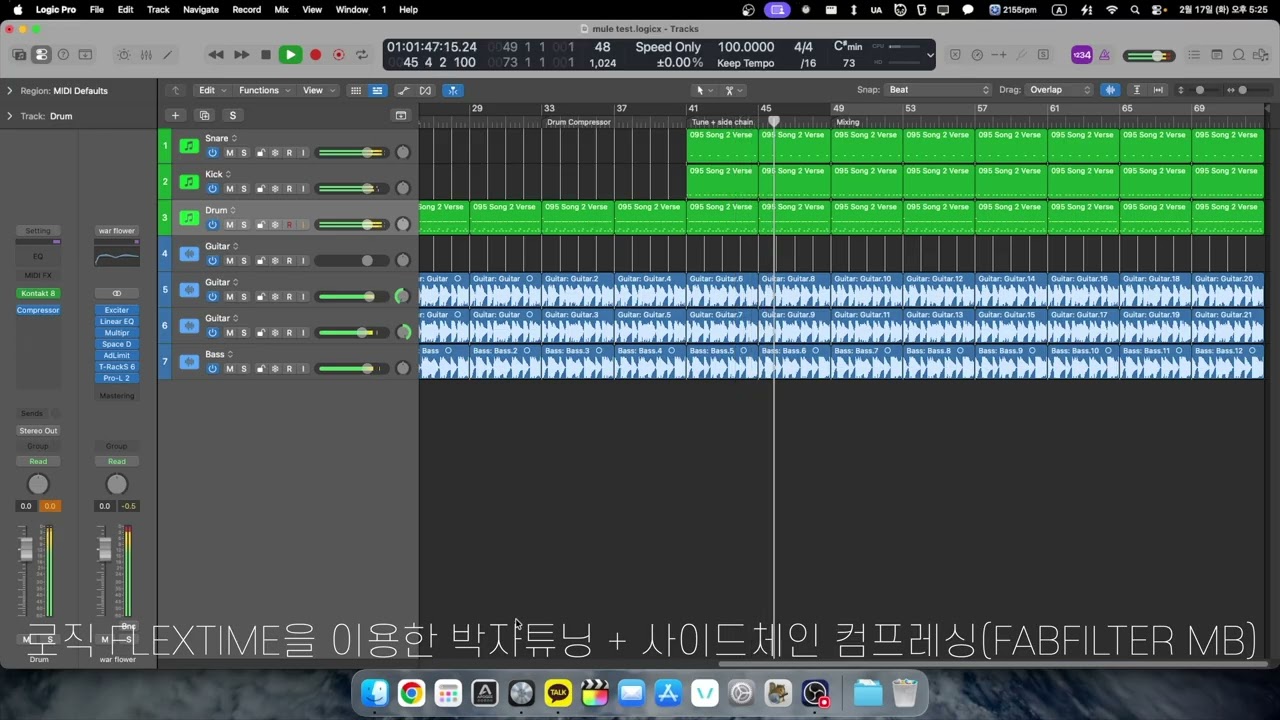Viewport: 1280px width, 720px height.
Task: Click the Setting button on Drum strip
Action: [x=38, y=231]
